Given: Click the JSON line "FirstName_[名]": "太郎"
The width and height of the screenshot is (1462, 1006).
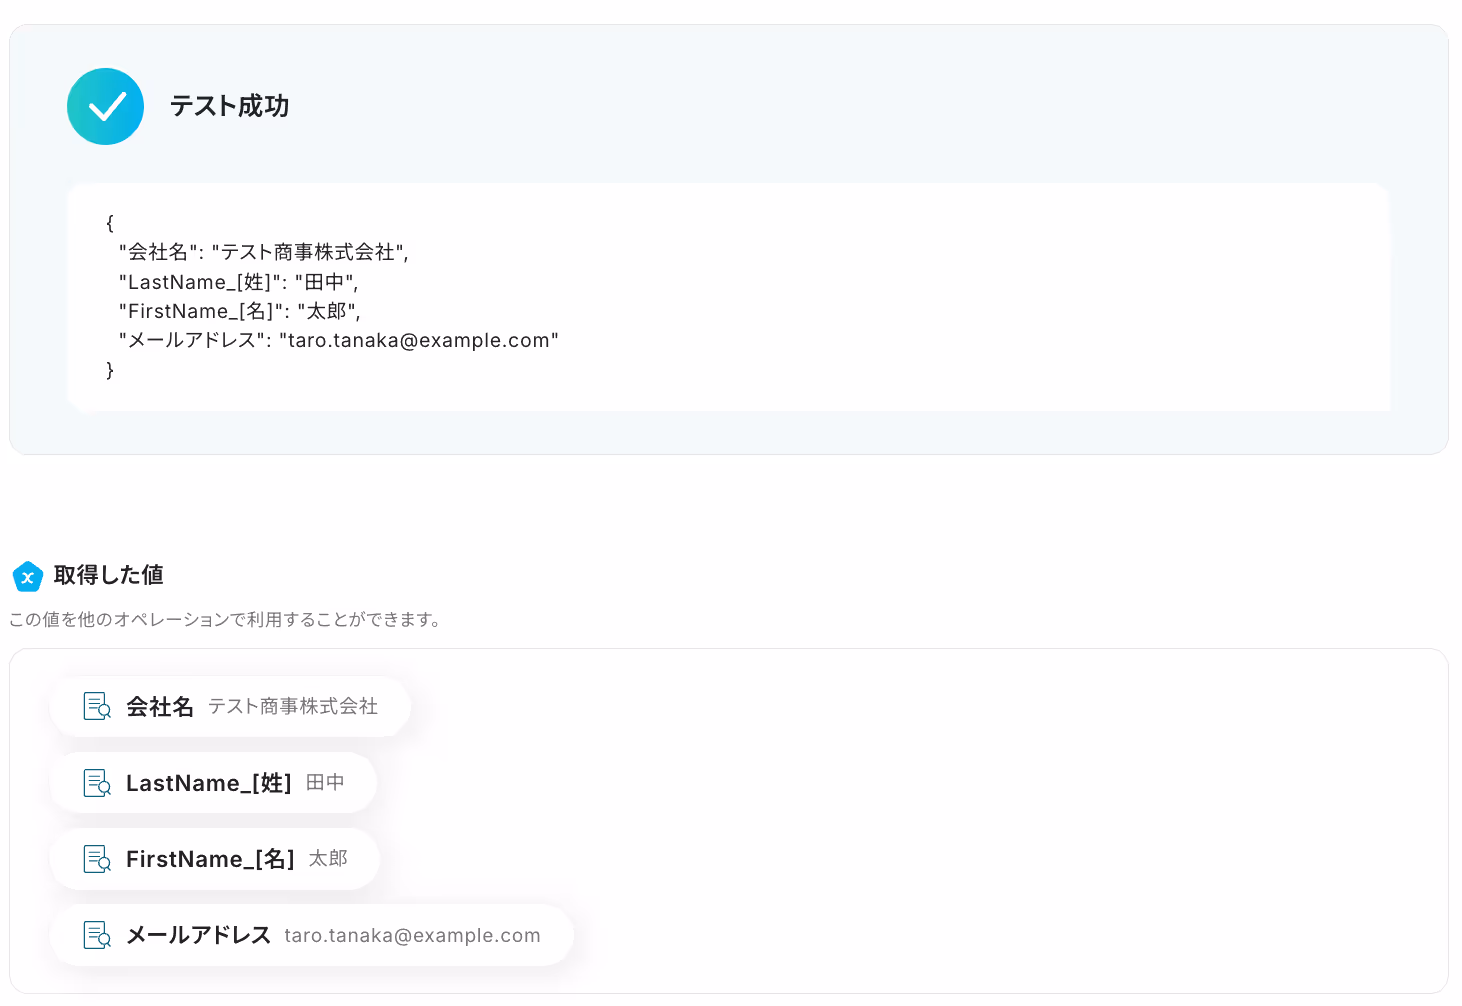Looking at the screenshot, I should (x=239, y=311).
